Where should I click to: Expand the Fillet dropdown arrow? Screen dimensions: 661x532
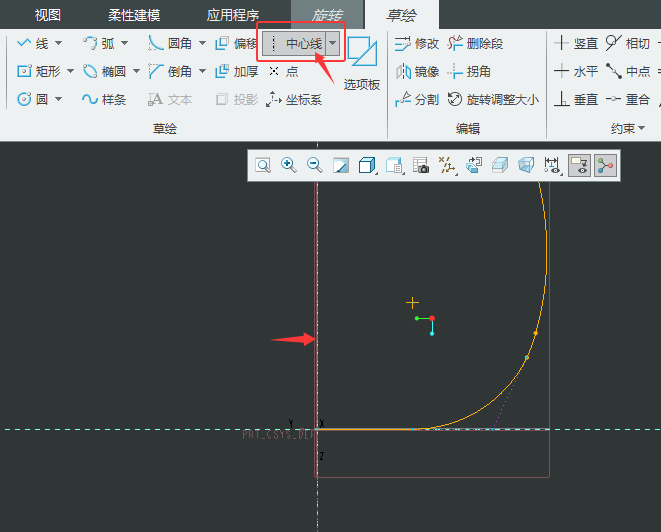coord(202,43)
